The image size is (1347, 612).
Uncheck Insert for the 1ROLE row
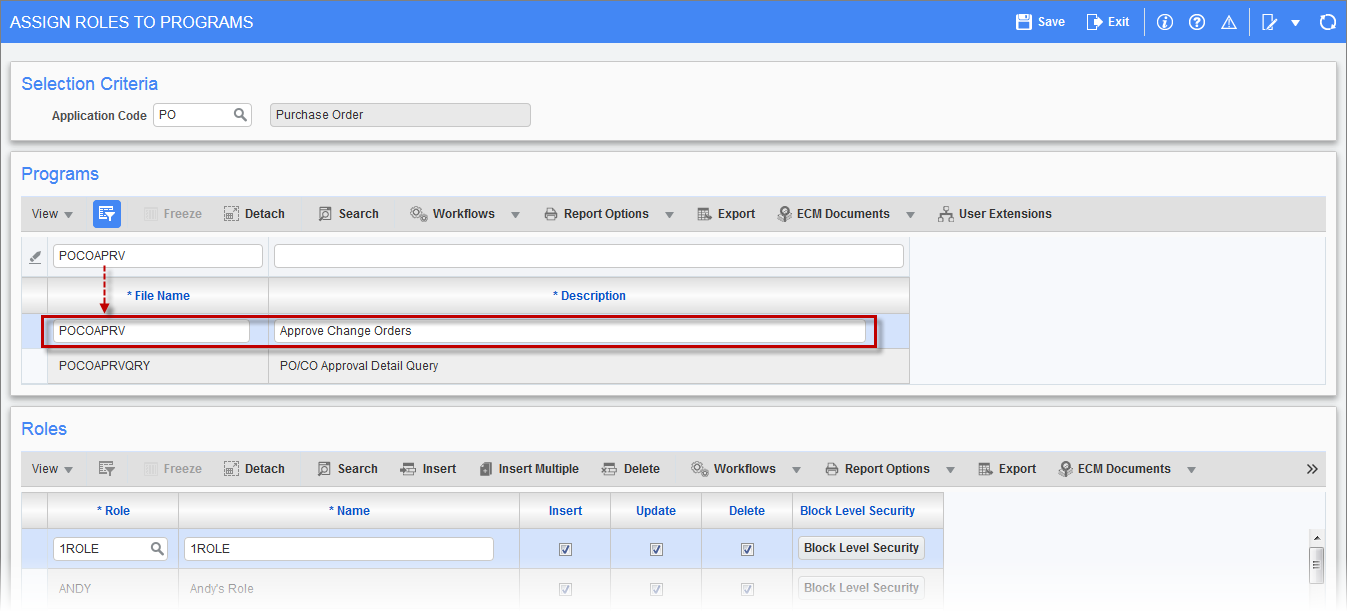point(565,548)
